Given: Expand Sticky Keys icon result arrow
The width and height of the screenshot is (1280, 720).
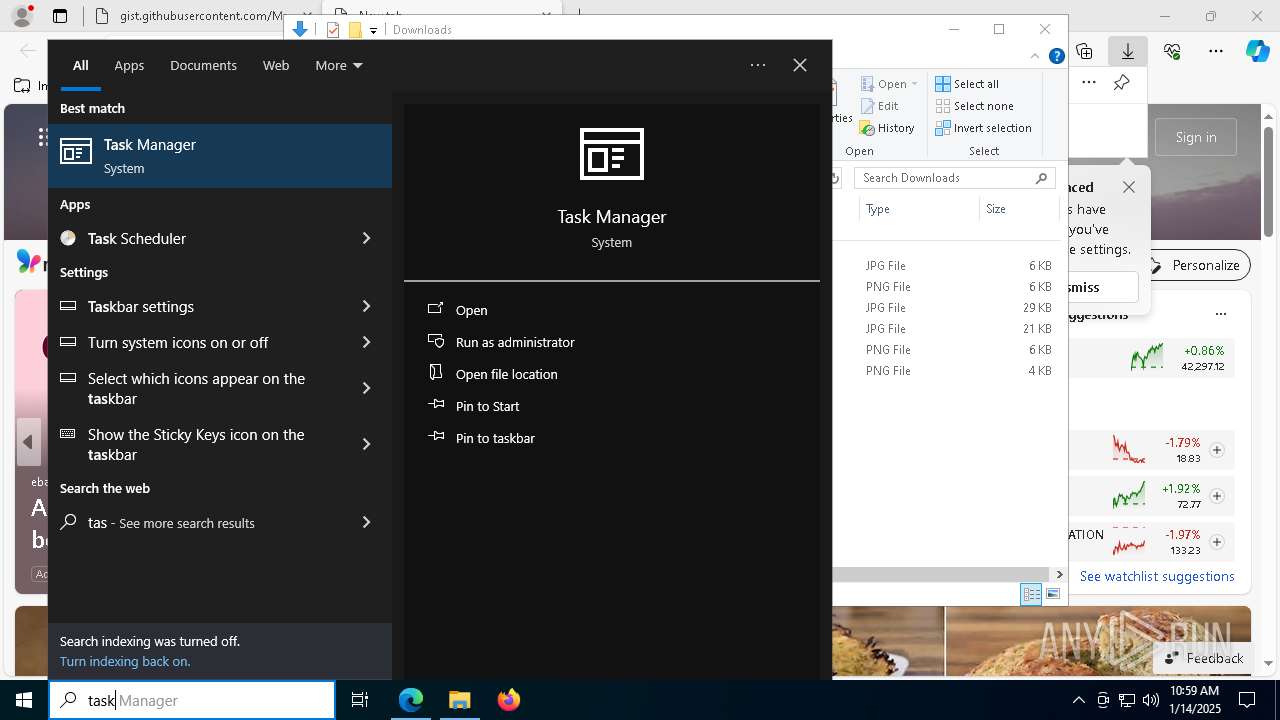Looking at the screenshot, I should 366,444.
